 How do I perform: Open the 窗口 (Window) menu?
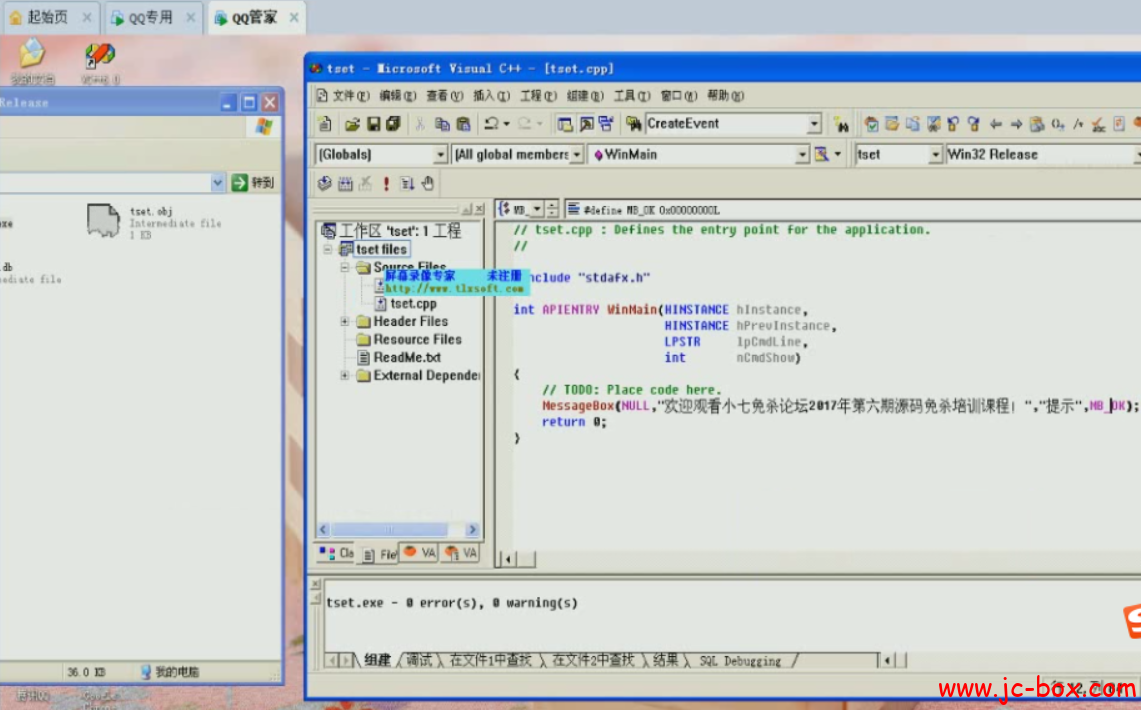point(679,96)
